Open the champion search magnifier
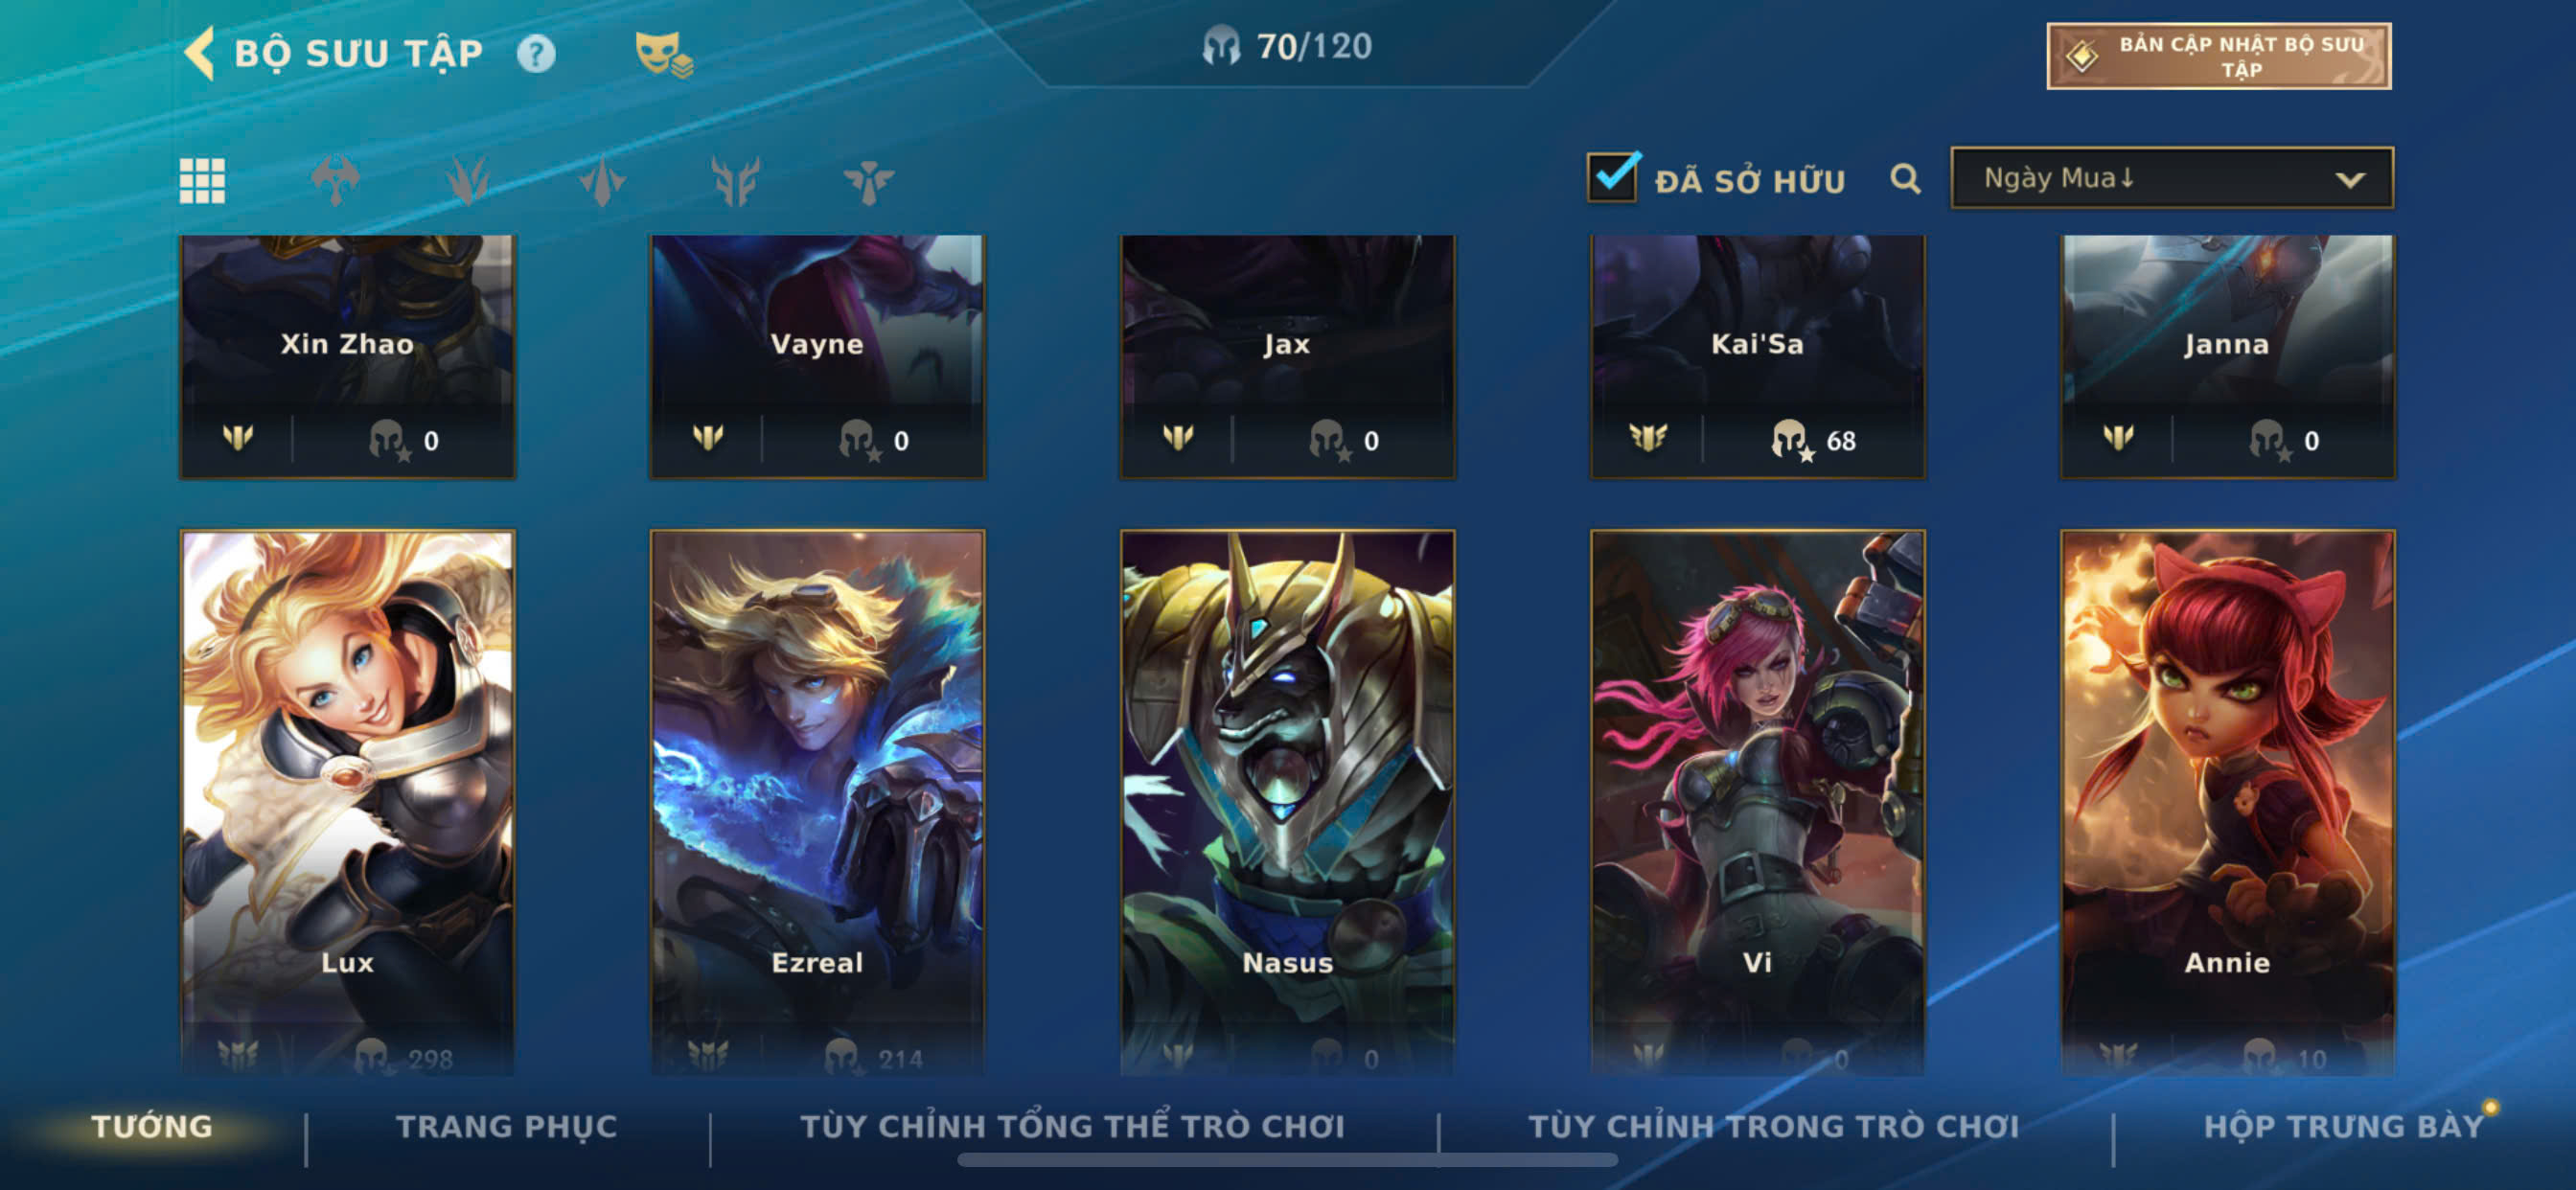The height and width of the screenshot is (1190, 2576). point(1905,179)
